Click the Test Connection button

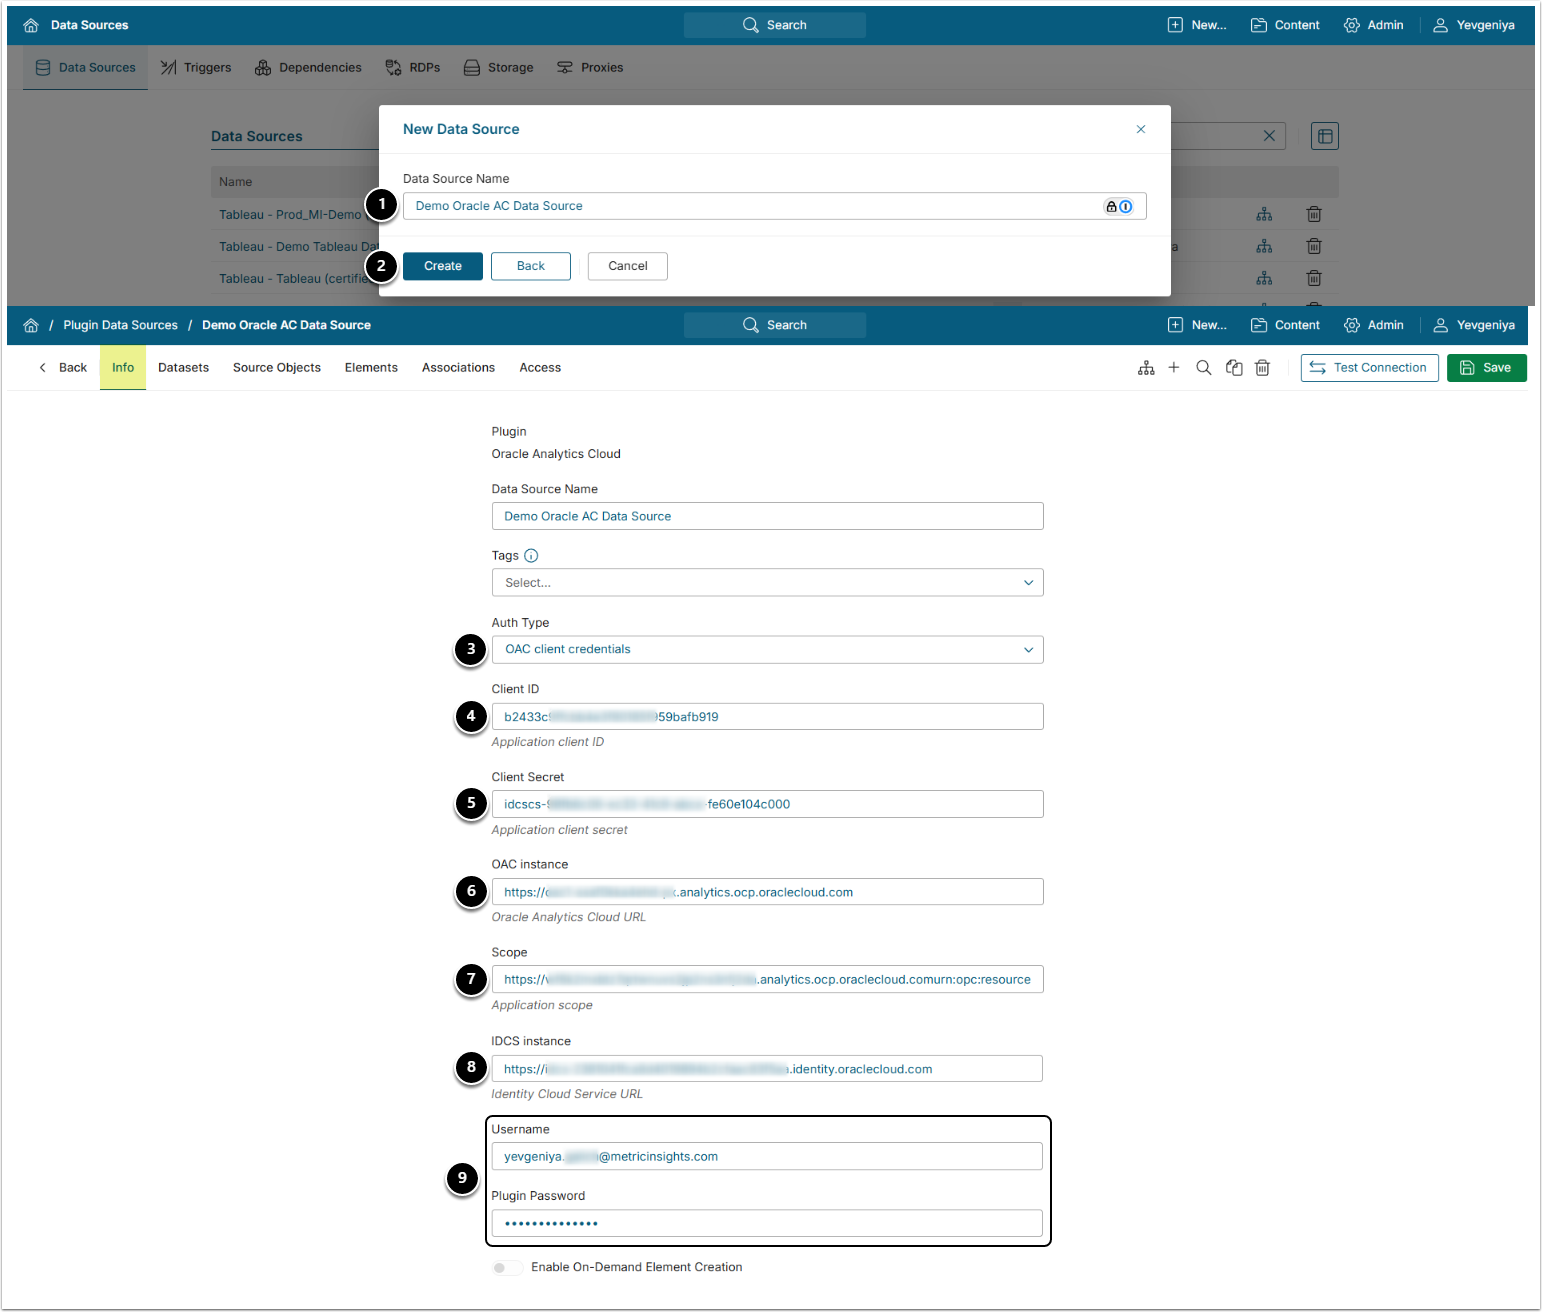tap(1370, 368)
